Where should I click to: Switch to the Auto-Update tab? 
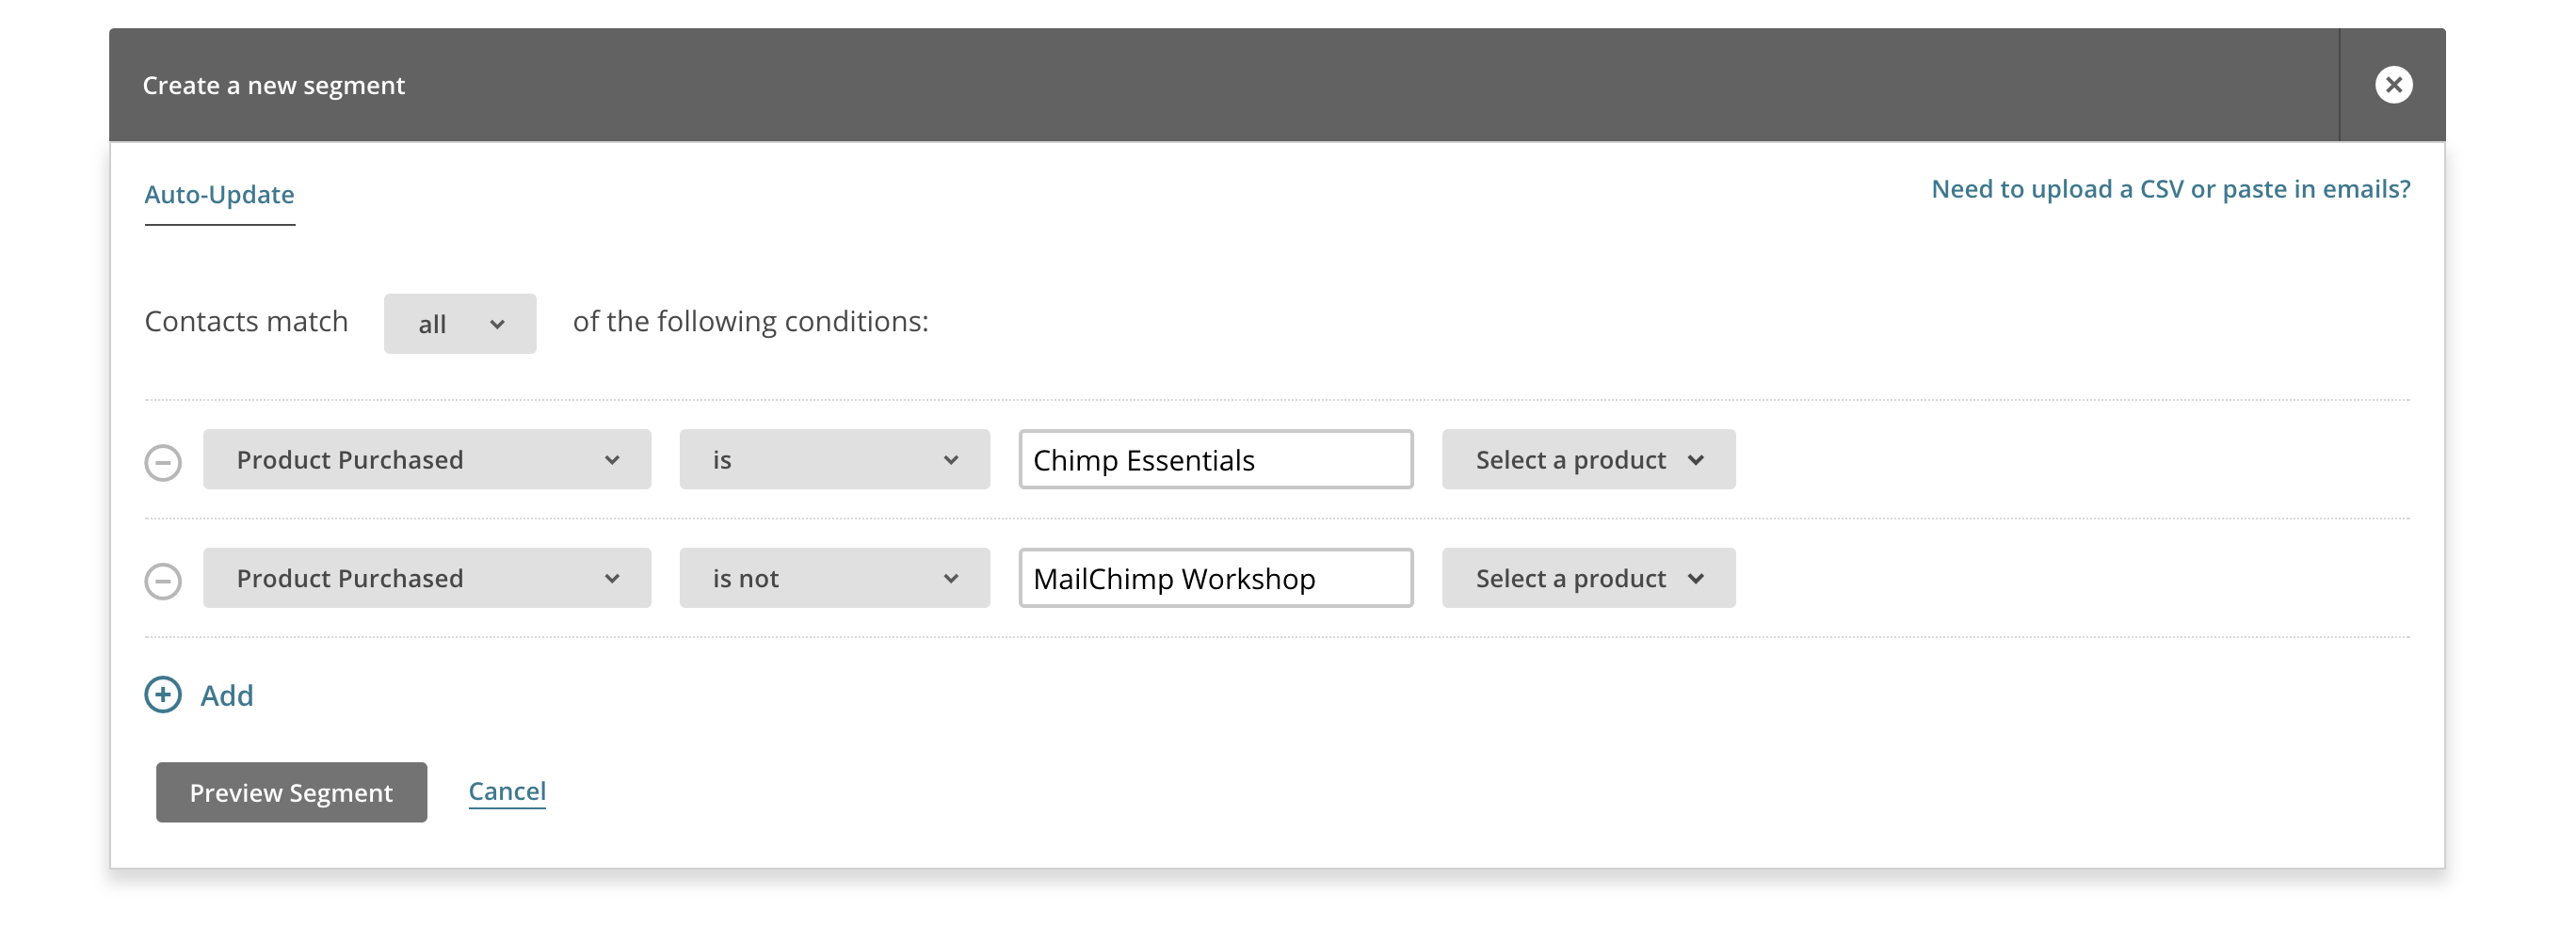point(219,194)
